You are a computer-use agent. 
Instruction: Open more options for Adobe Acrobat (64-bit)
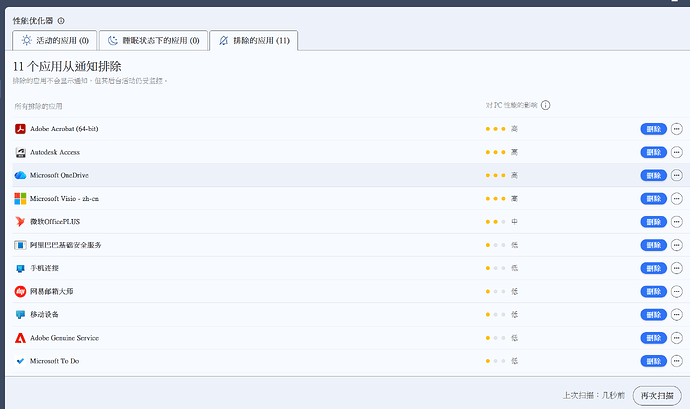point(676,129)
